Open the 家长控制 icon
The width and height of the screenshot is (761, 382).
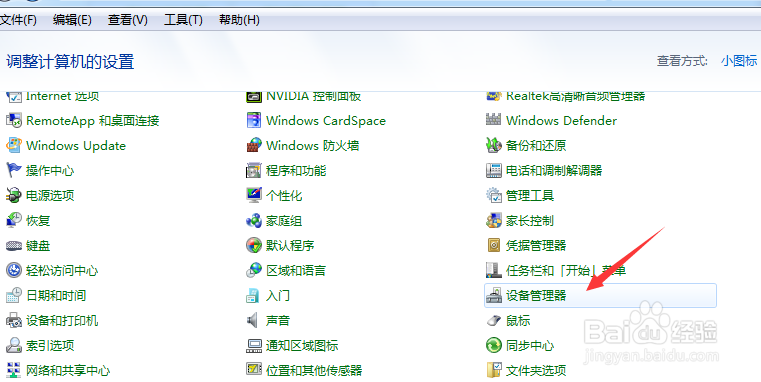[x=494, y=220]
